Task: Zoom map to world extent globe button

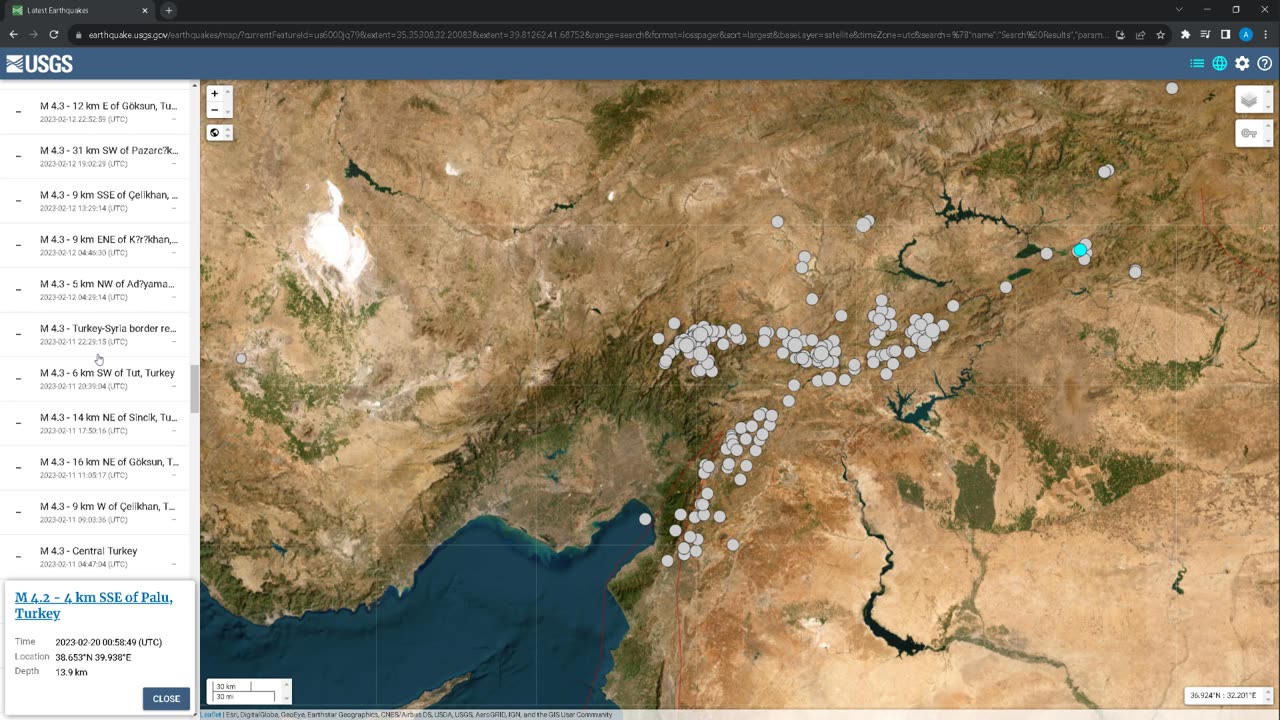Action: (x=214, y=133)
